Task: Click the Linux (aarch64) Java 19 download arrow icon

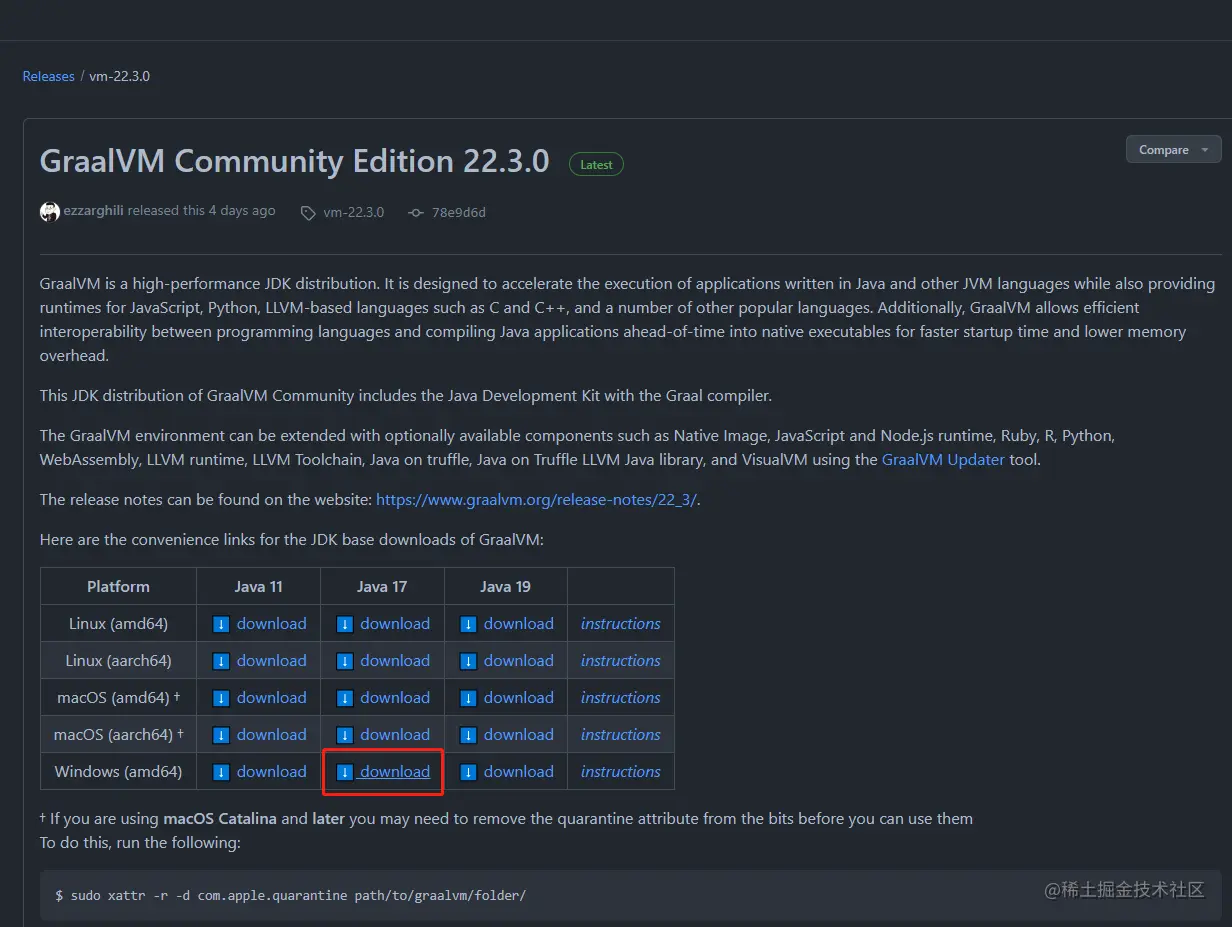Action: point(468,661)
